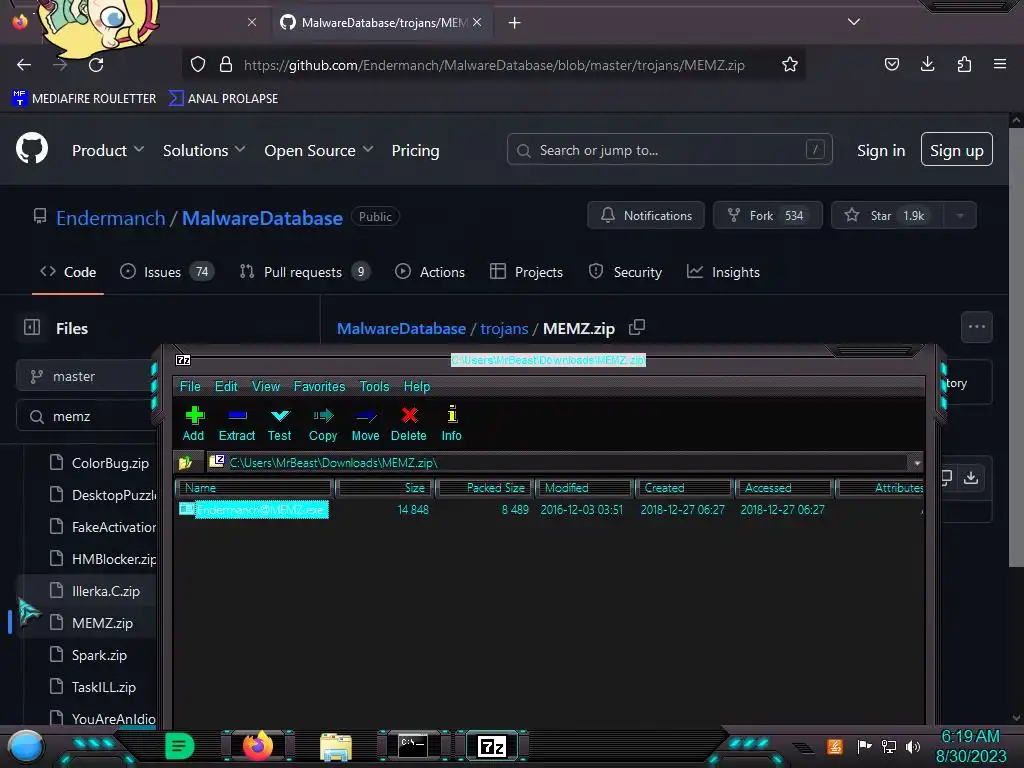
Task: Copy file path icon next to MEMZ.zip
Action: coord(637,327)
